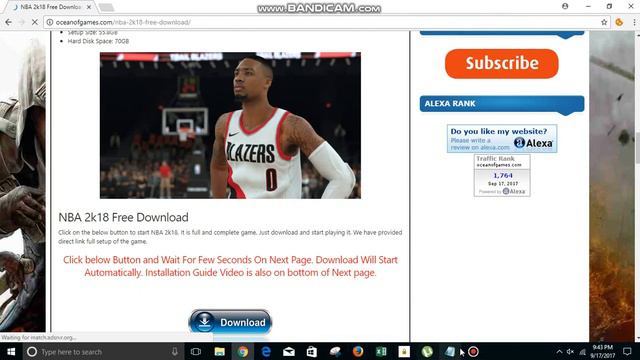Close the NBA 2k18 Free Download tab
The height and width of the screenshot is (360, 640).
tap(89, 7)
